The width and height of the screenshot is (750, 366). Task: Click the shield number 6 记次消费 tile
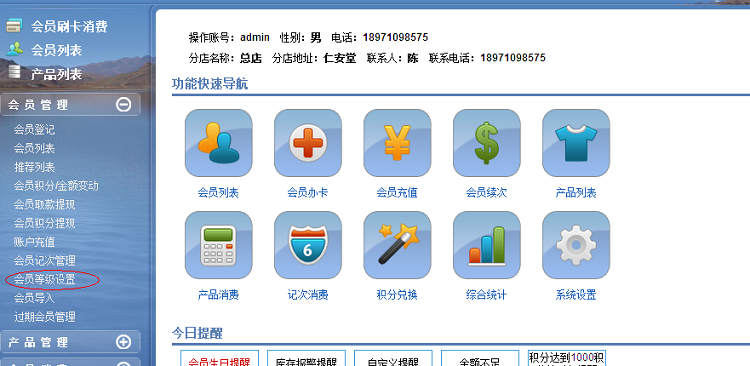click(308, 245)
